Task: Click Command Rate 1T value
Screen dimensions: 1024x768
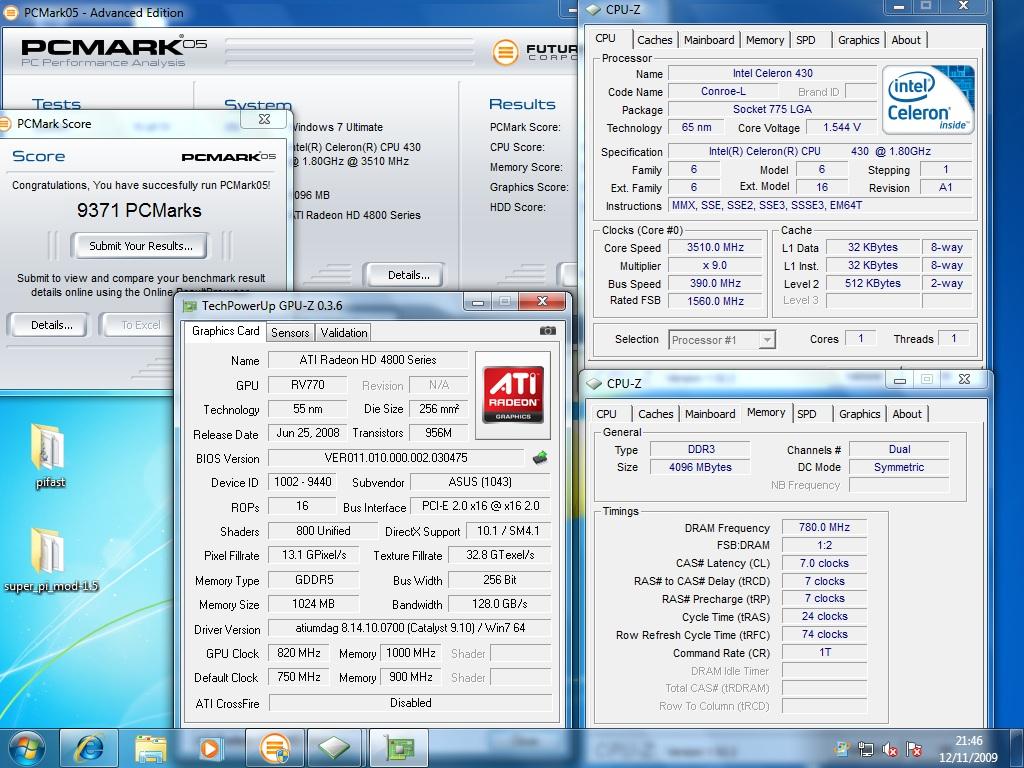Action: coord(824,652)
